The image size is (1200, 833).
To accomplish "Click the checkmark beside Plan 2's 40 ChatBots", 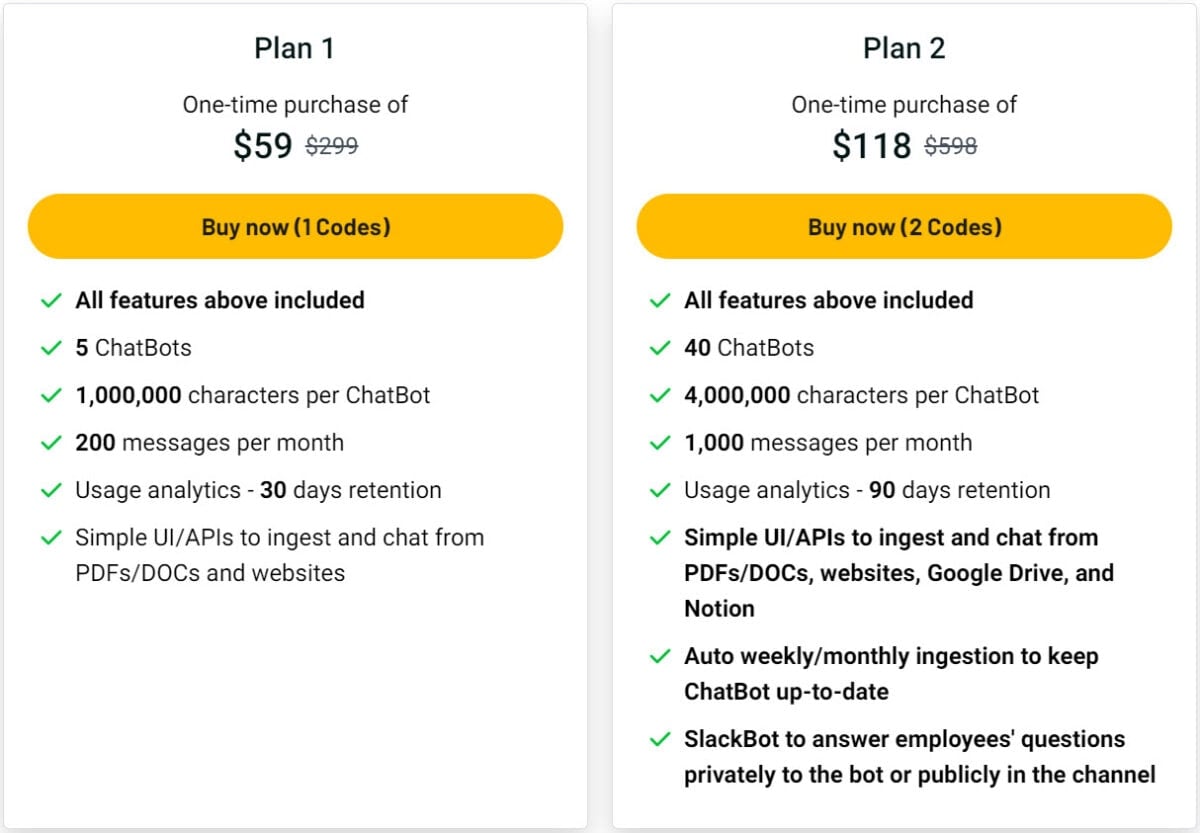I will point(660,348).
